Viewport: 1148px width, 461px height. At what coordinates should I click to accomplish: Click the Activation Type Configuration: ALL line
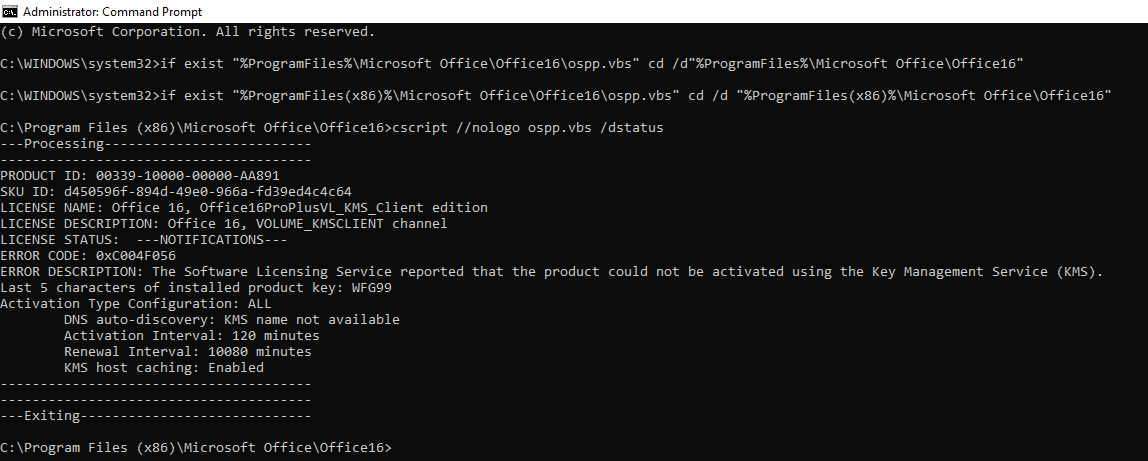(x=135, y=304)
